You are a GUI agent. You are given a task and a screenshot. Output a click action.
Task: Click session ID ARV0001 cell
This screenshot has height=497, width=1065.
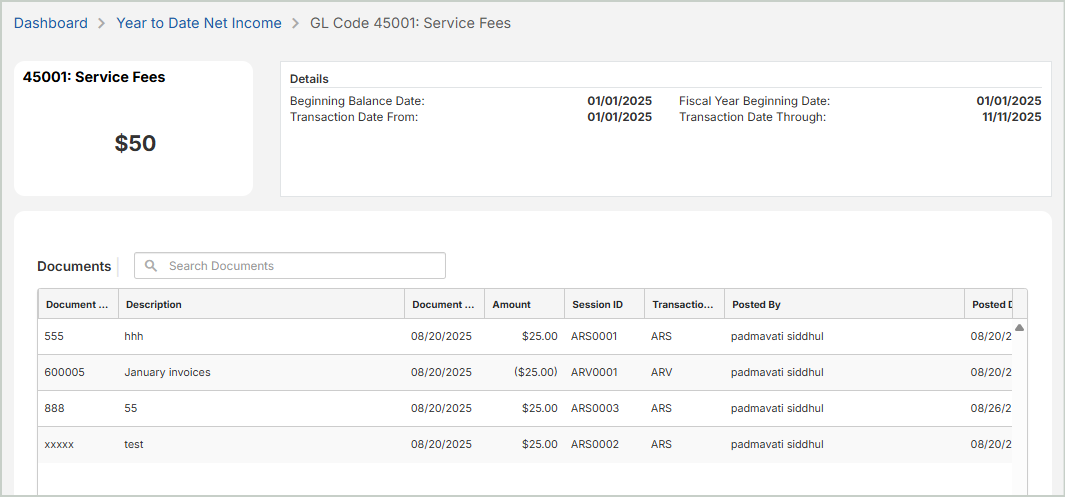(594, 372)
